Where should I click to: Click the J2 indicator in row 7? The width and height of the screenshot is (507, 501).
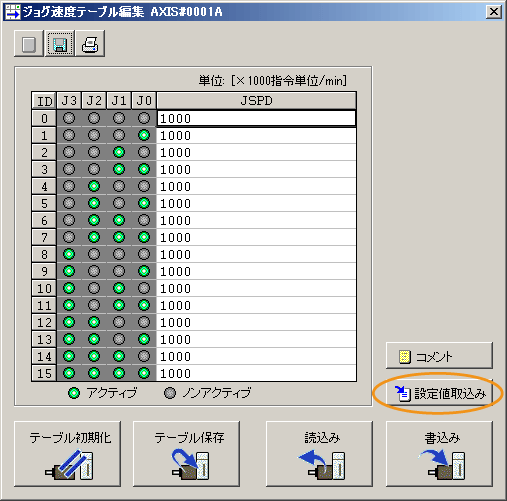point(94,237)
